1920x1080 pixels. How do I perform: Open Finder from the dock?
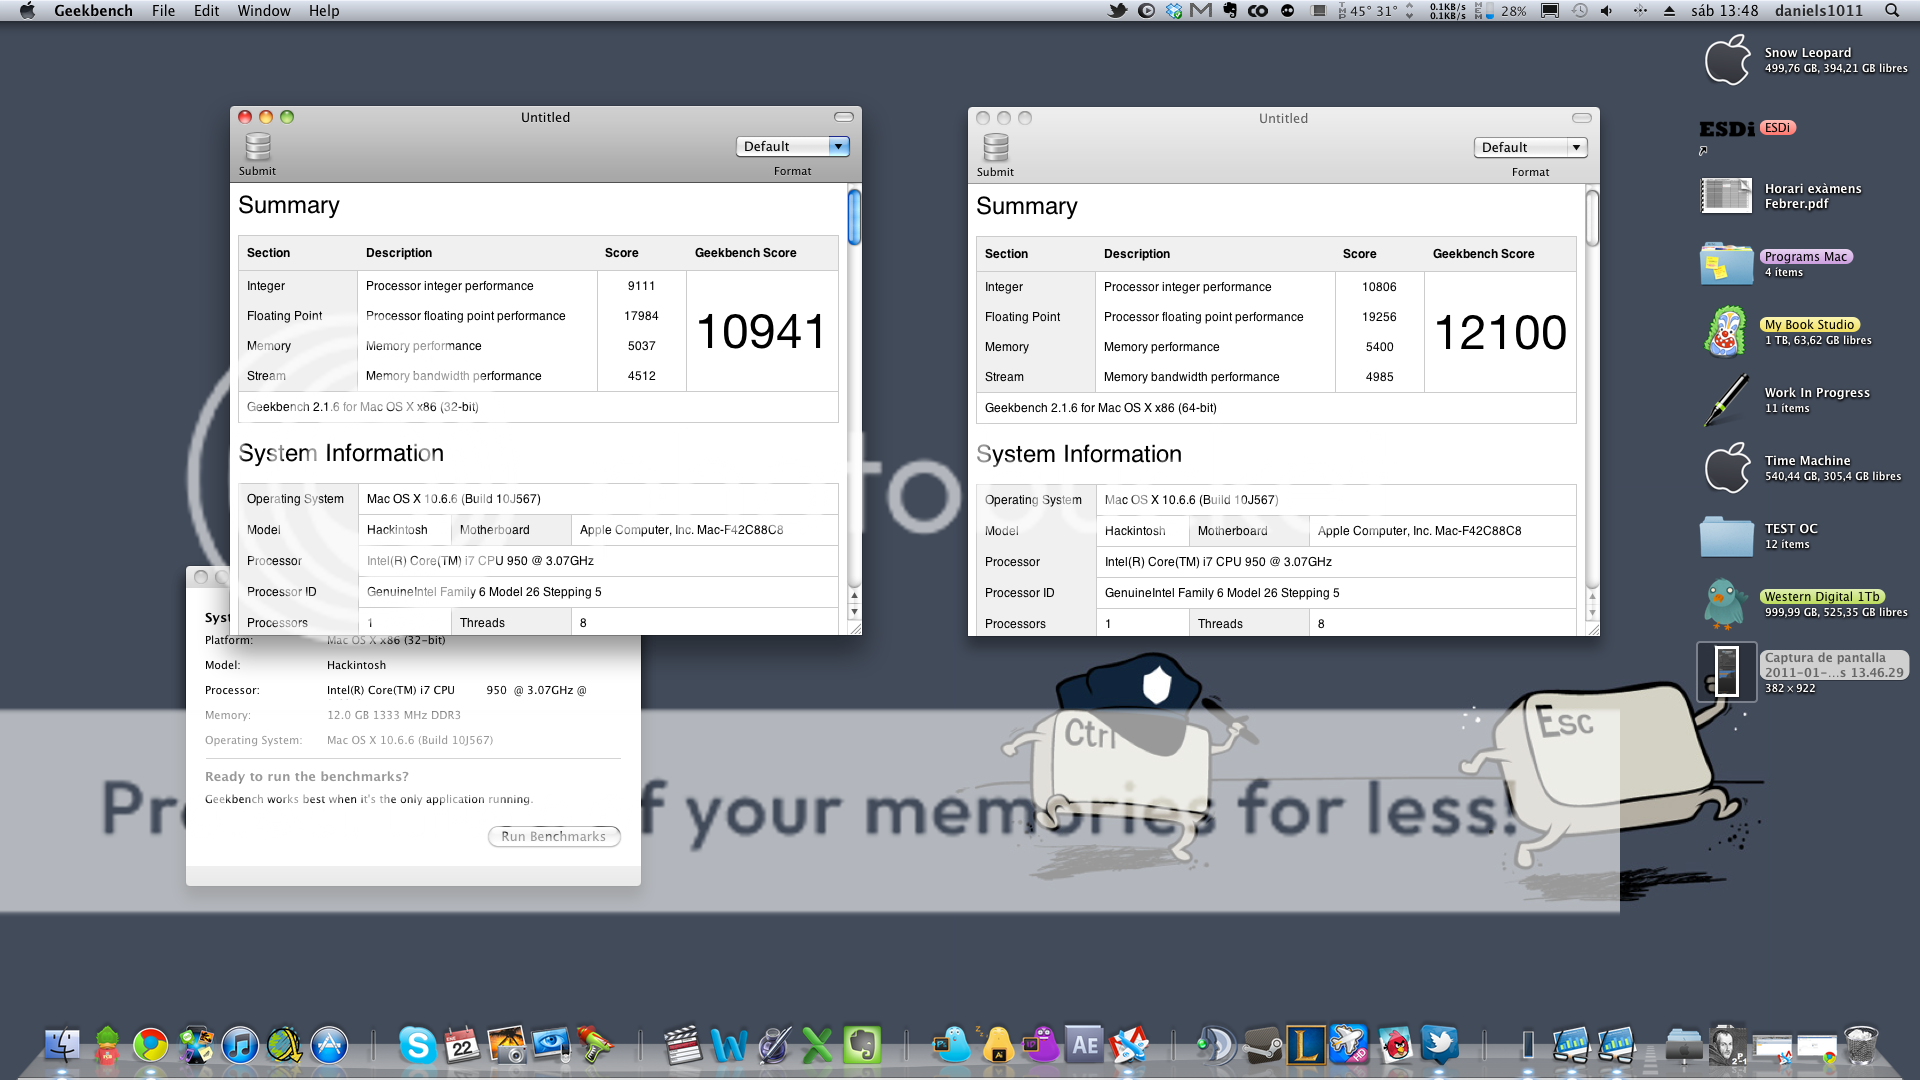(x=62, y=1045)
